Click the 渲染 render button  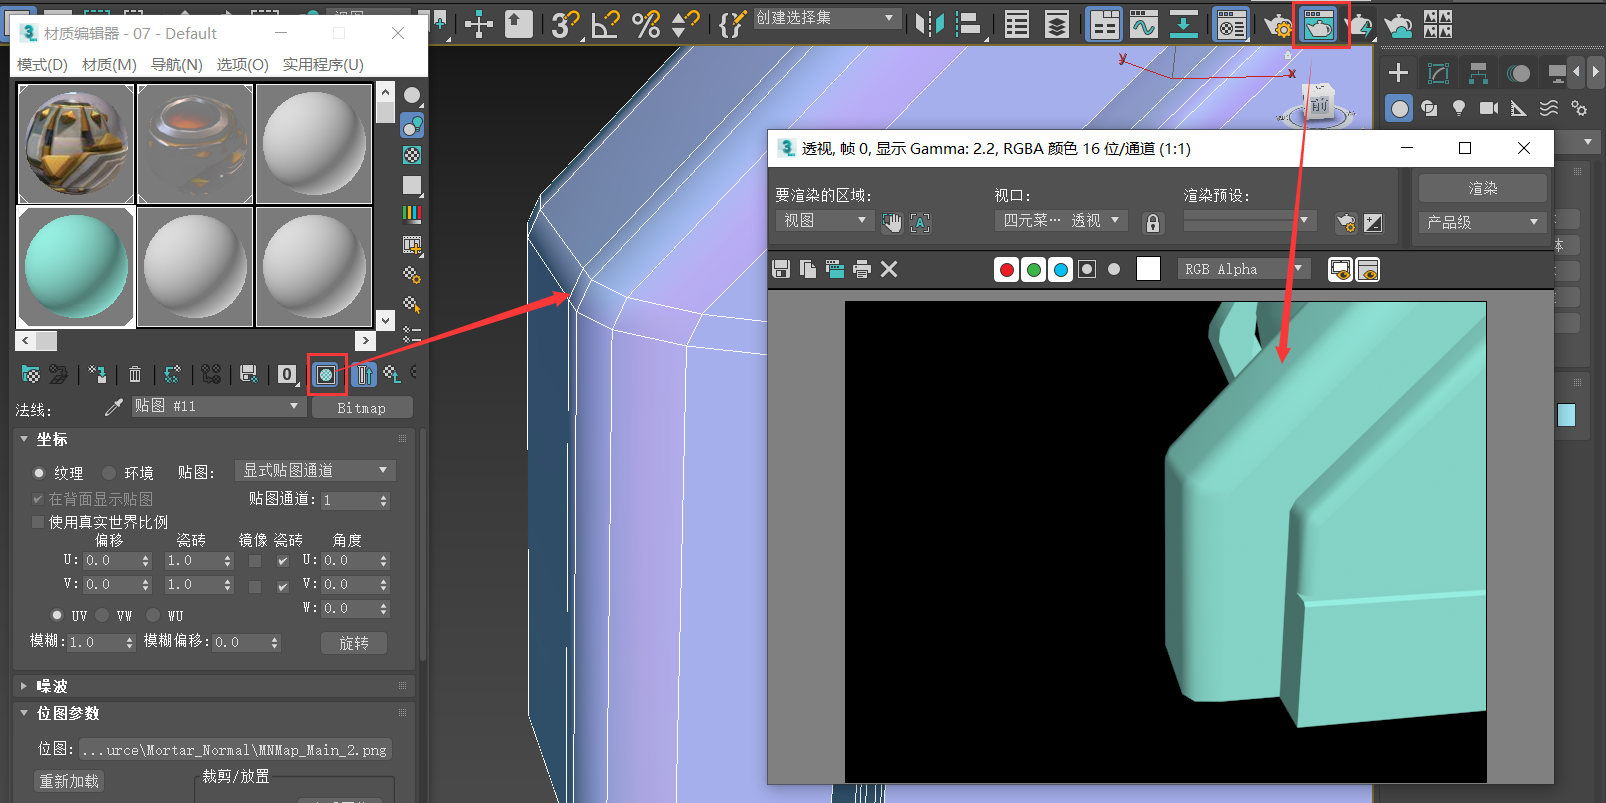point(1482,188)
